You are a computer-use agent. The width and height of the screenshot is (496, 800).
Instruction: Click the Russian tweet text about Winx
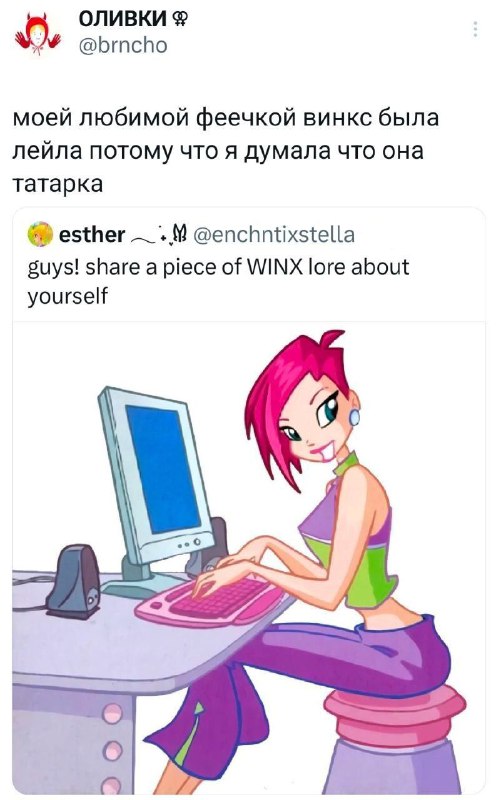tap(225, 151)
